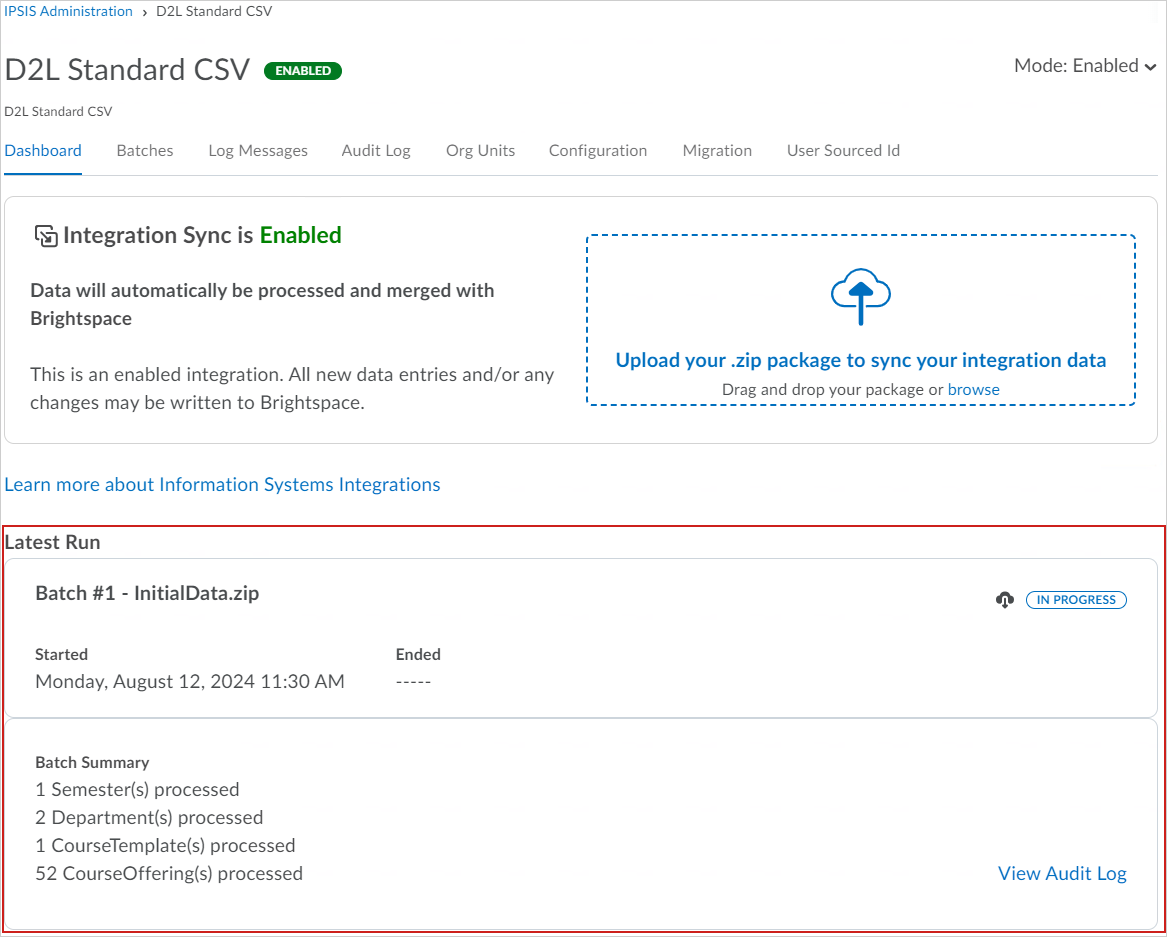Viewport: 1167px width, 937px height.
Task: Open the Mode: Enabled dropdown
Action: coord(1085,65)
